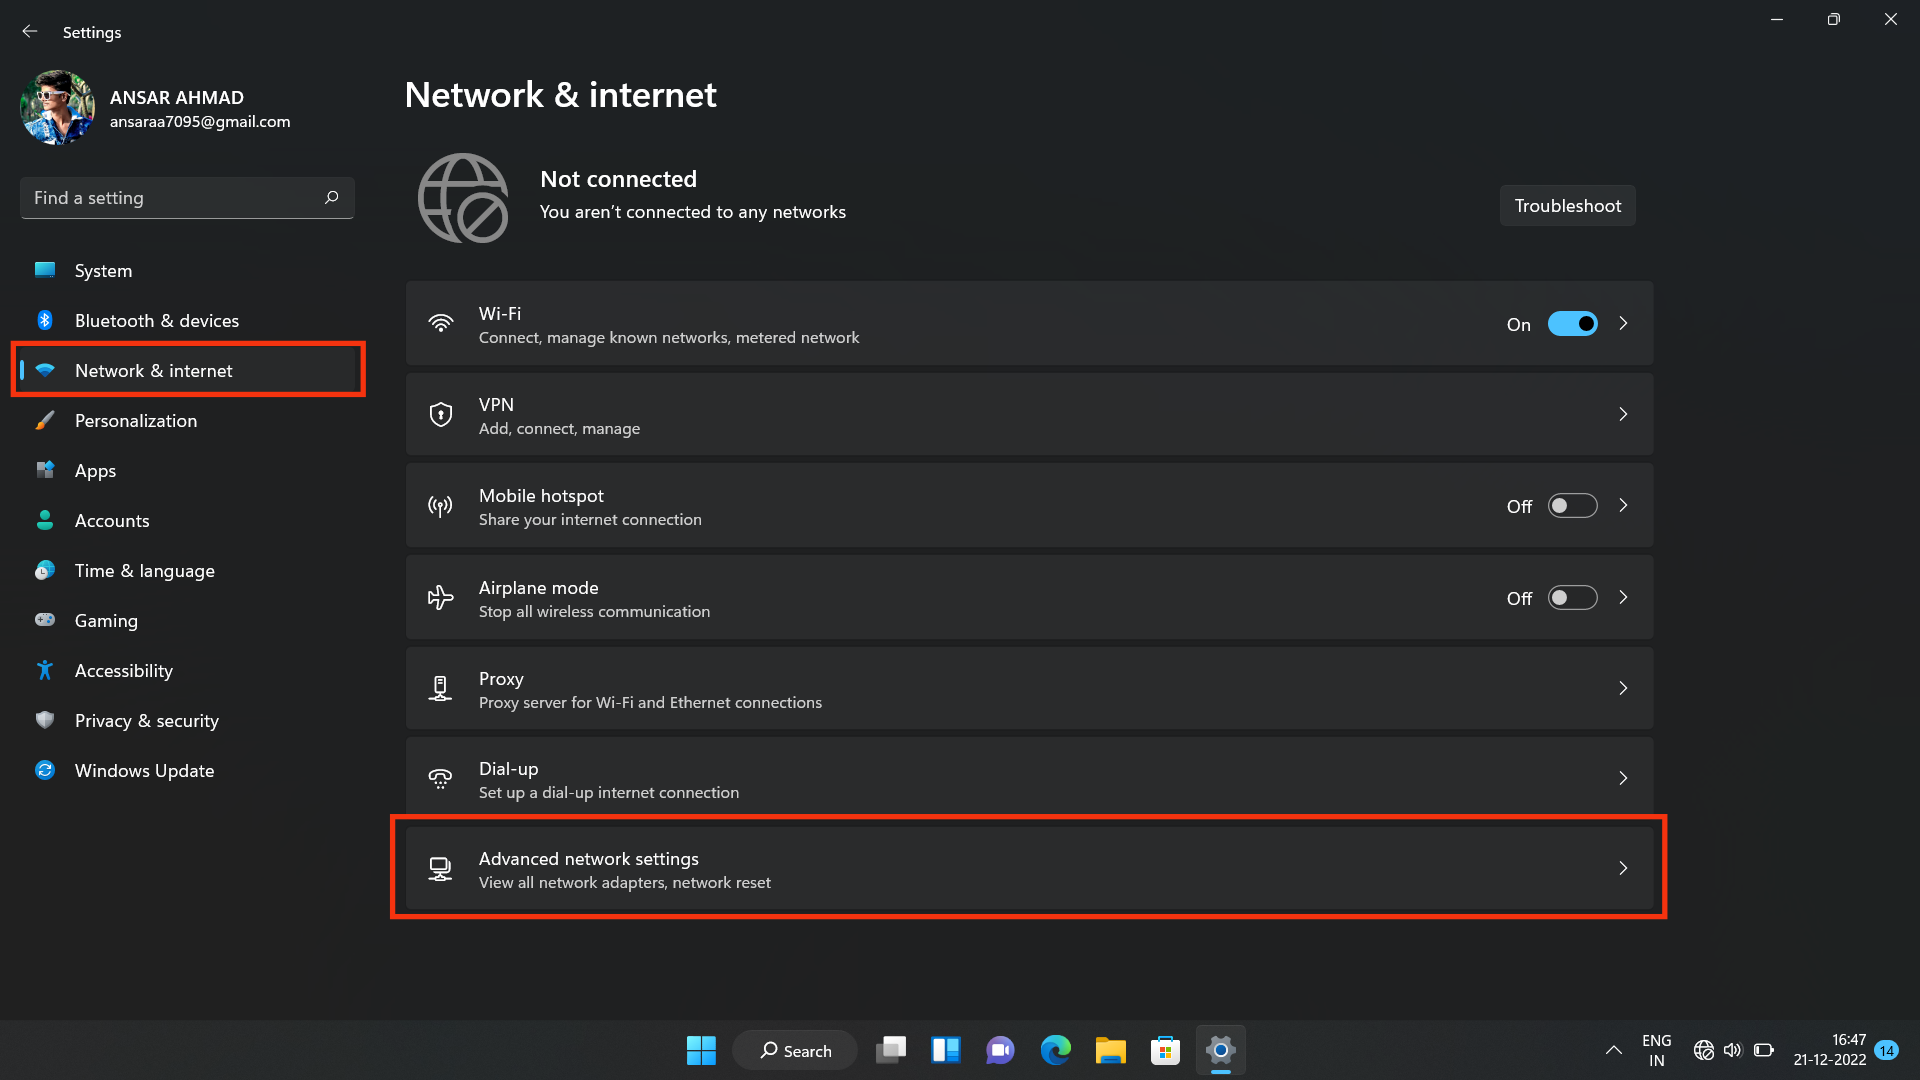This screenshot has height=1080, width=1920.
Task: Open the Proxy row chevron
Action: [1623, 688]
